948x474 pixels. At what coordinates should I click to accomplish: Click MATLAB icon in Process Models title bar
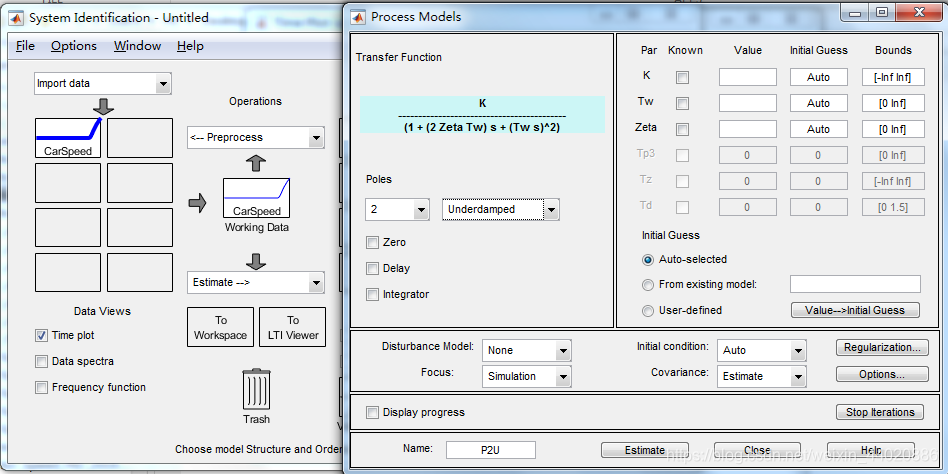coord(359,17)
